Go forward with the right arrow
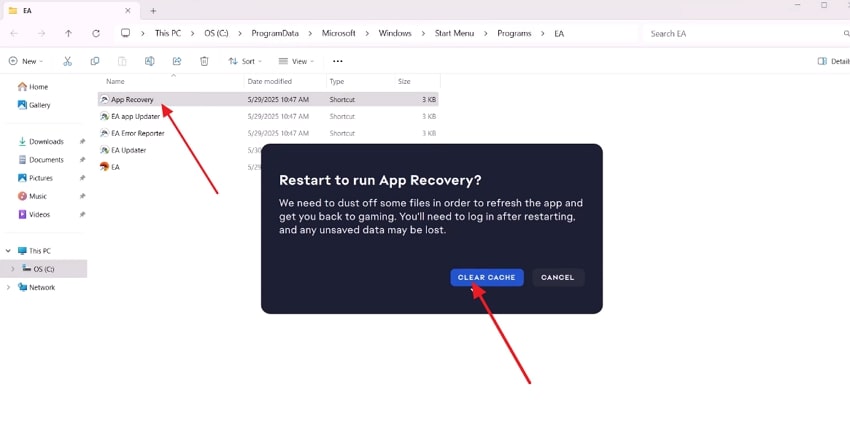 coord(41,34)
